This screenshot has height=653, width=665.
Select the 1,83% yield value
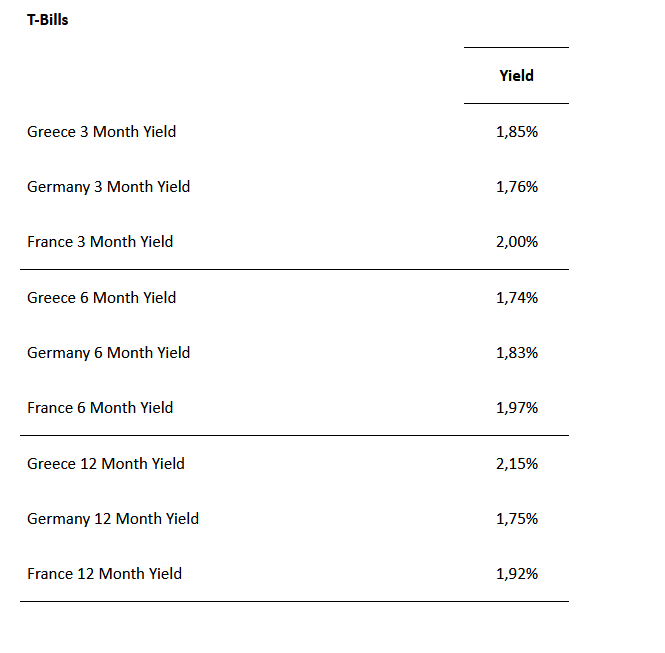click(x=517, y=353)
